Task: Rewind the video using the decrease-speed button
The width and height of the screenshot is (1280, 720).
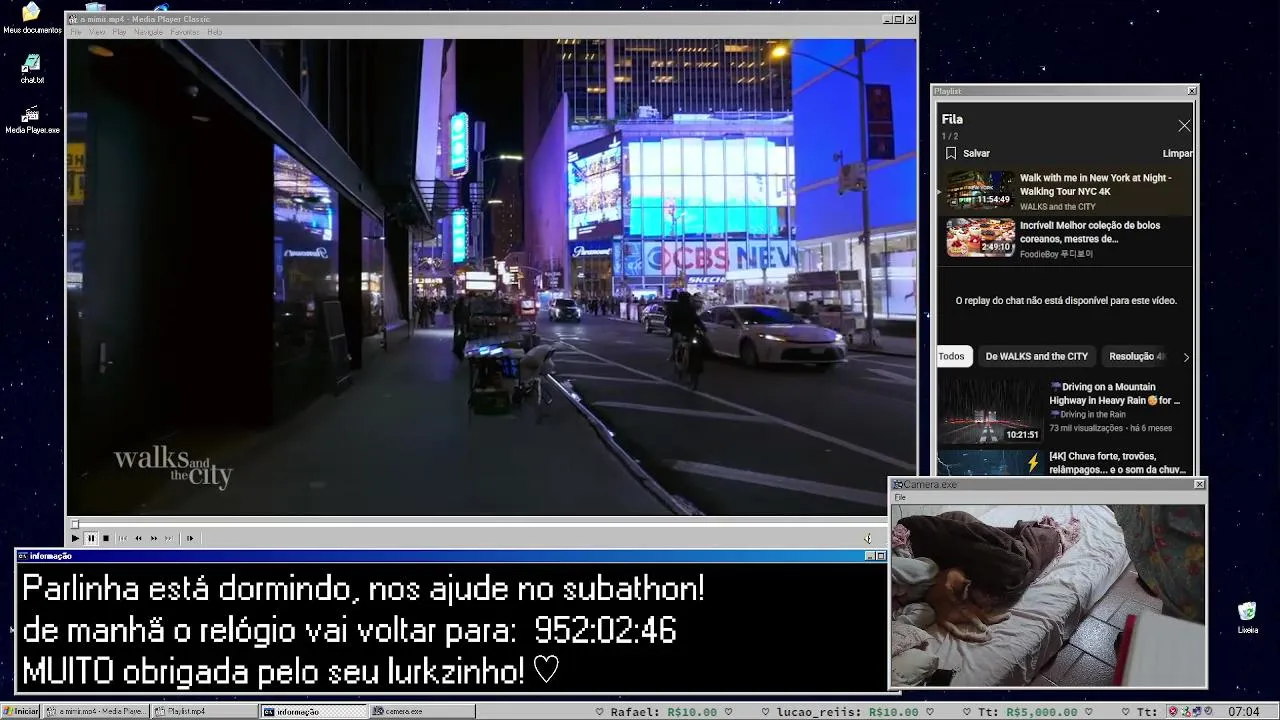Action: 138,538
